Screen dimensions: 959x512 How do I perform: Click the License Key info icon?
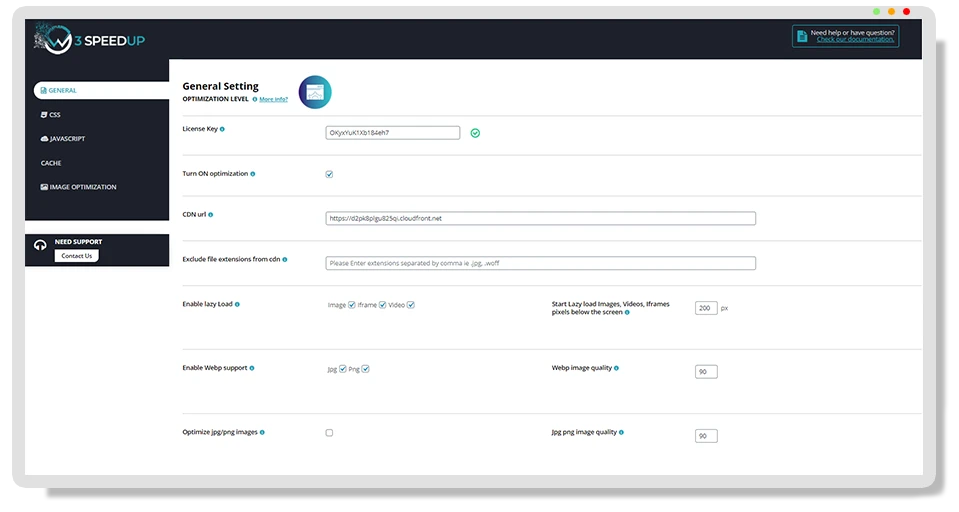click(x=222, y=129)
